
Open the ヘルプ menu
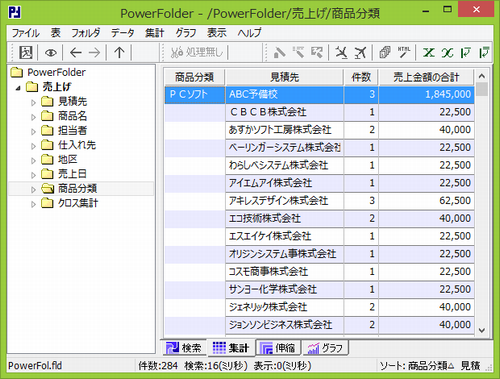tap(249, 33)
